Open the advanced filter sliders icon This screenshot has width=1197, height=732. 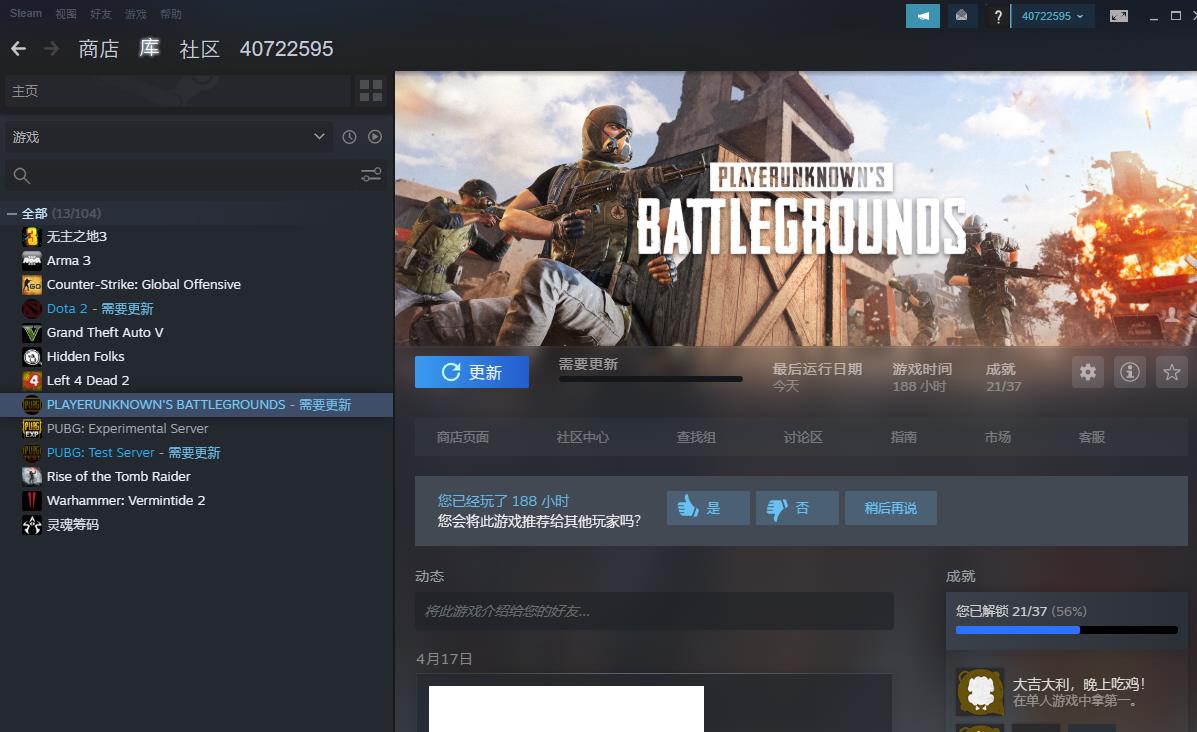click(371, 176)
